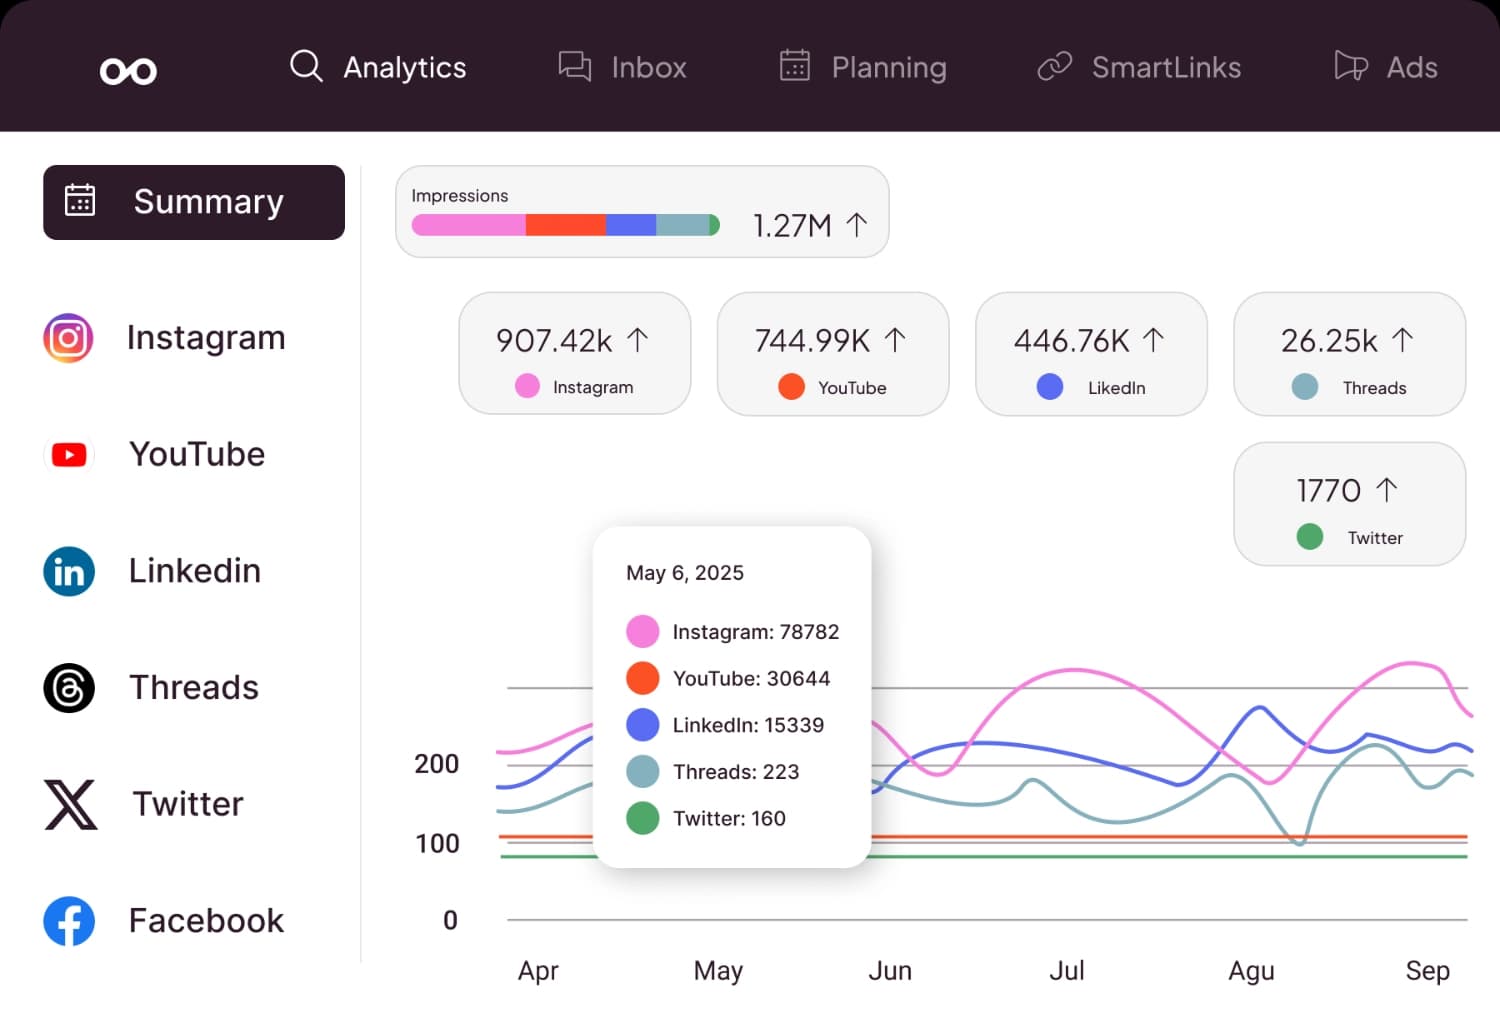Open the Inbox from the top navigation

[621, 67]
